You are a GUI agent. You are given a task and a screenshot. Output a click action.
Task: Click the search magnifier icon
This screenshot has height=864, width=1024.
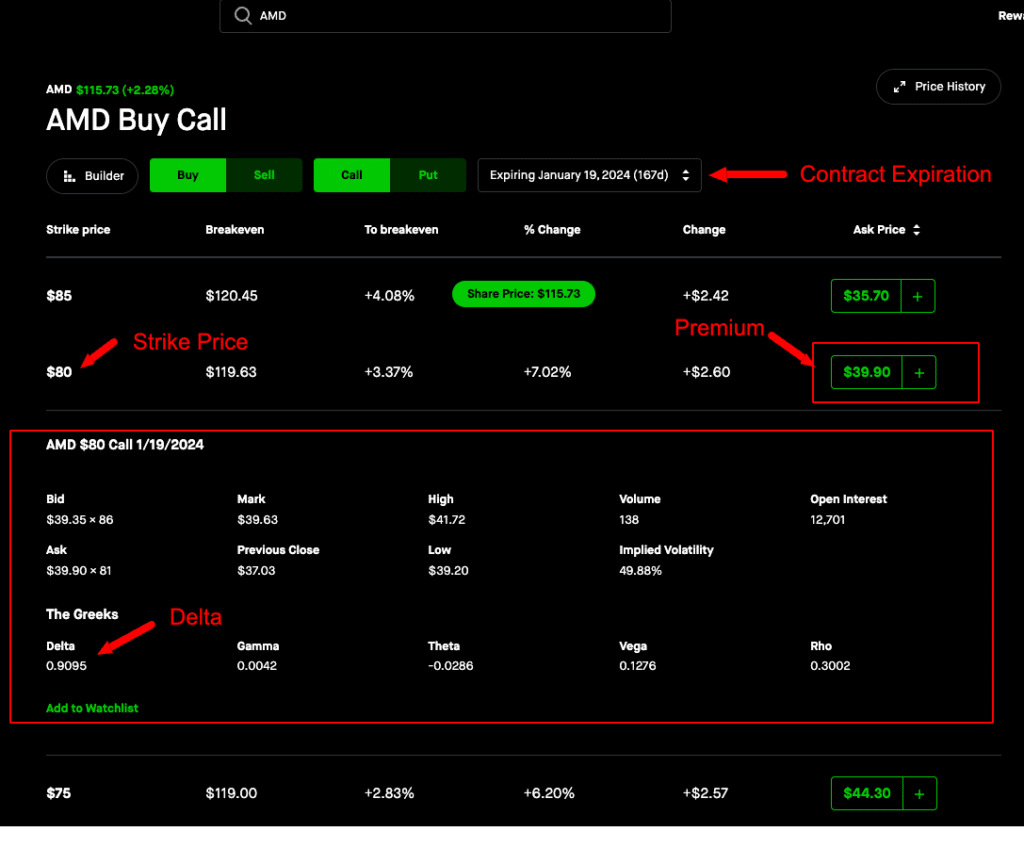[243, 16]
